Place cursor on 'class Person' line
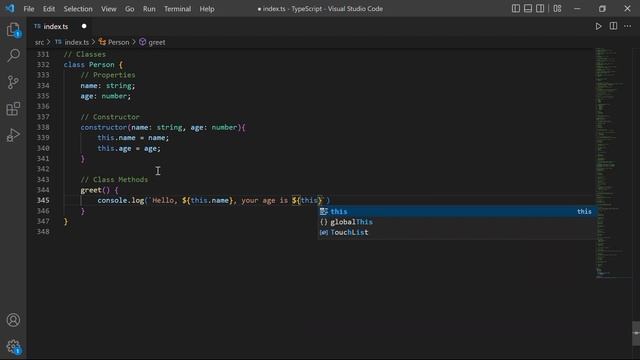Screen dimensions: 640x360 coord(93,64)
